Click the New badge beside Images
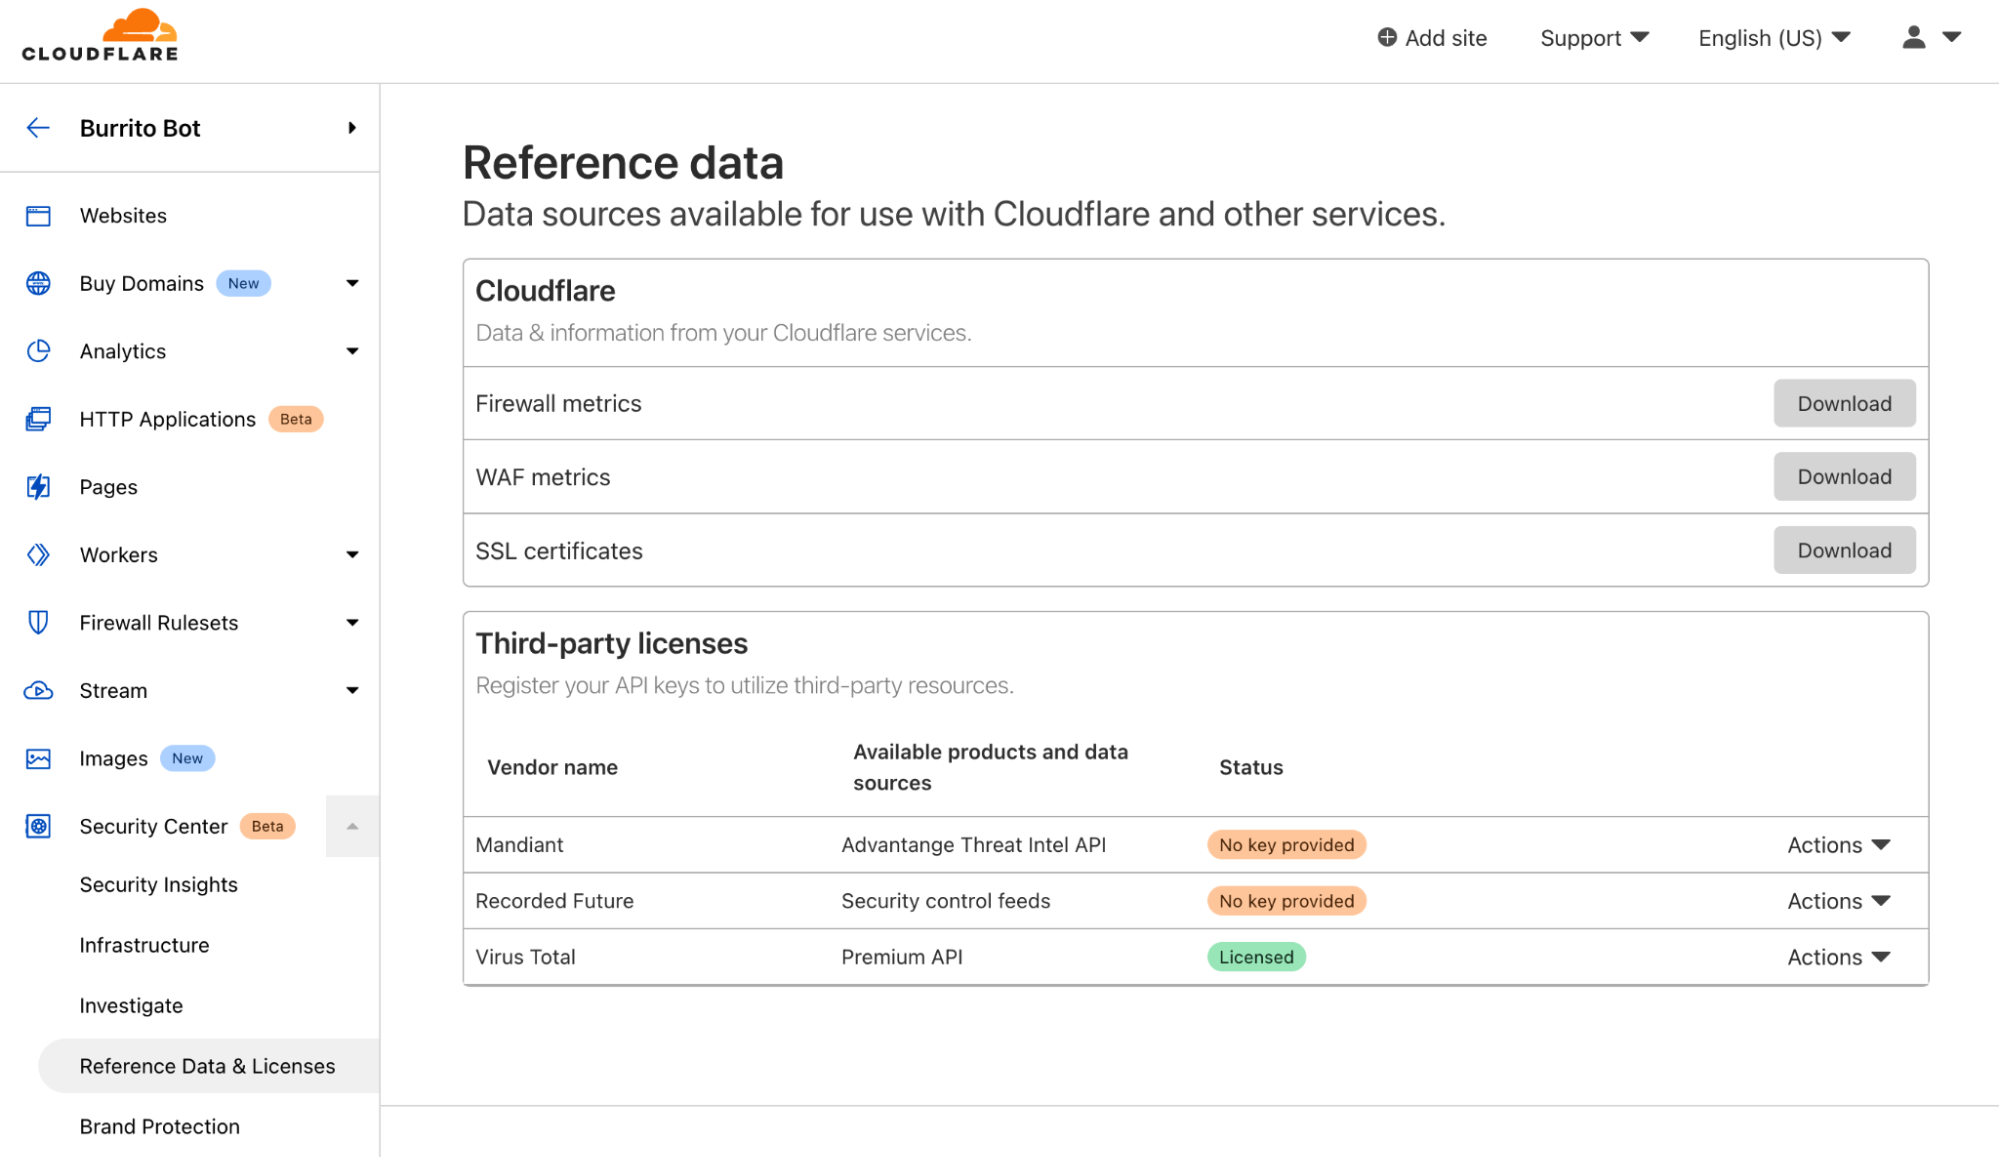The height and width of the screenshot is (1157, 1999). coord(187,759)
